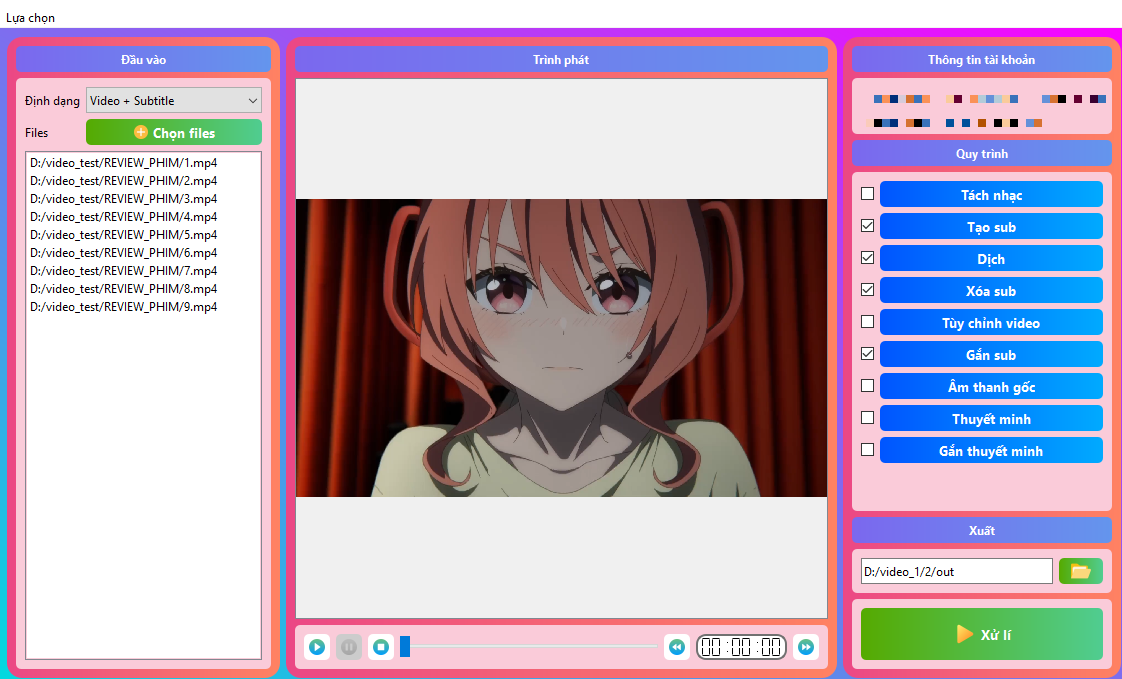Click the Thuyết minh step button
1122x679 pixels.
(x=990, y=419)
